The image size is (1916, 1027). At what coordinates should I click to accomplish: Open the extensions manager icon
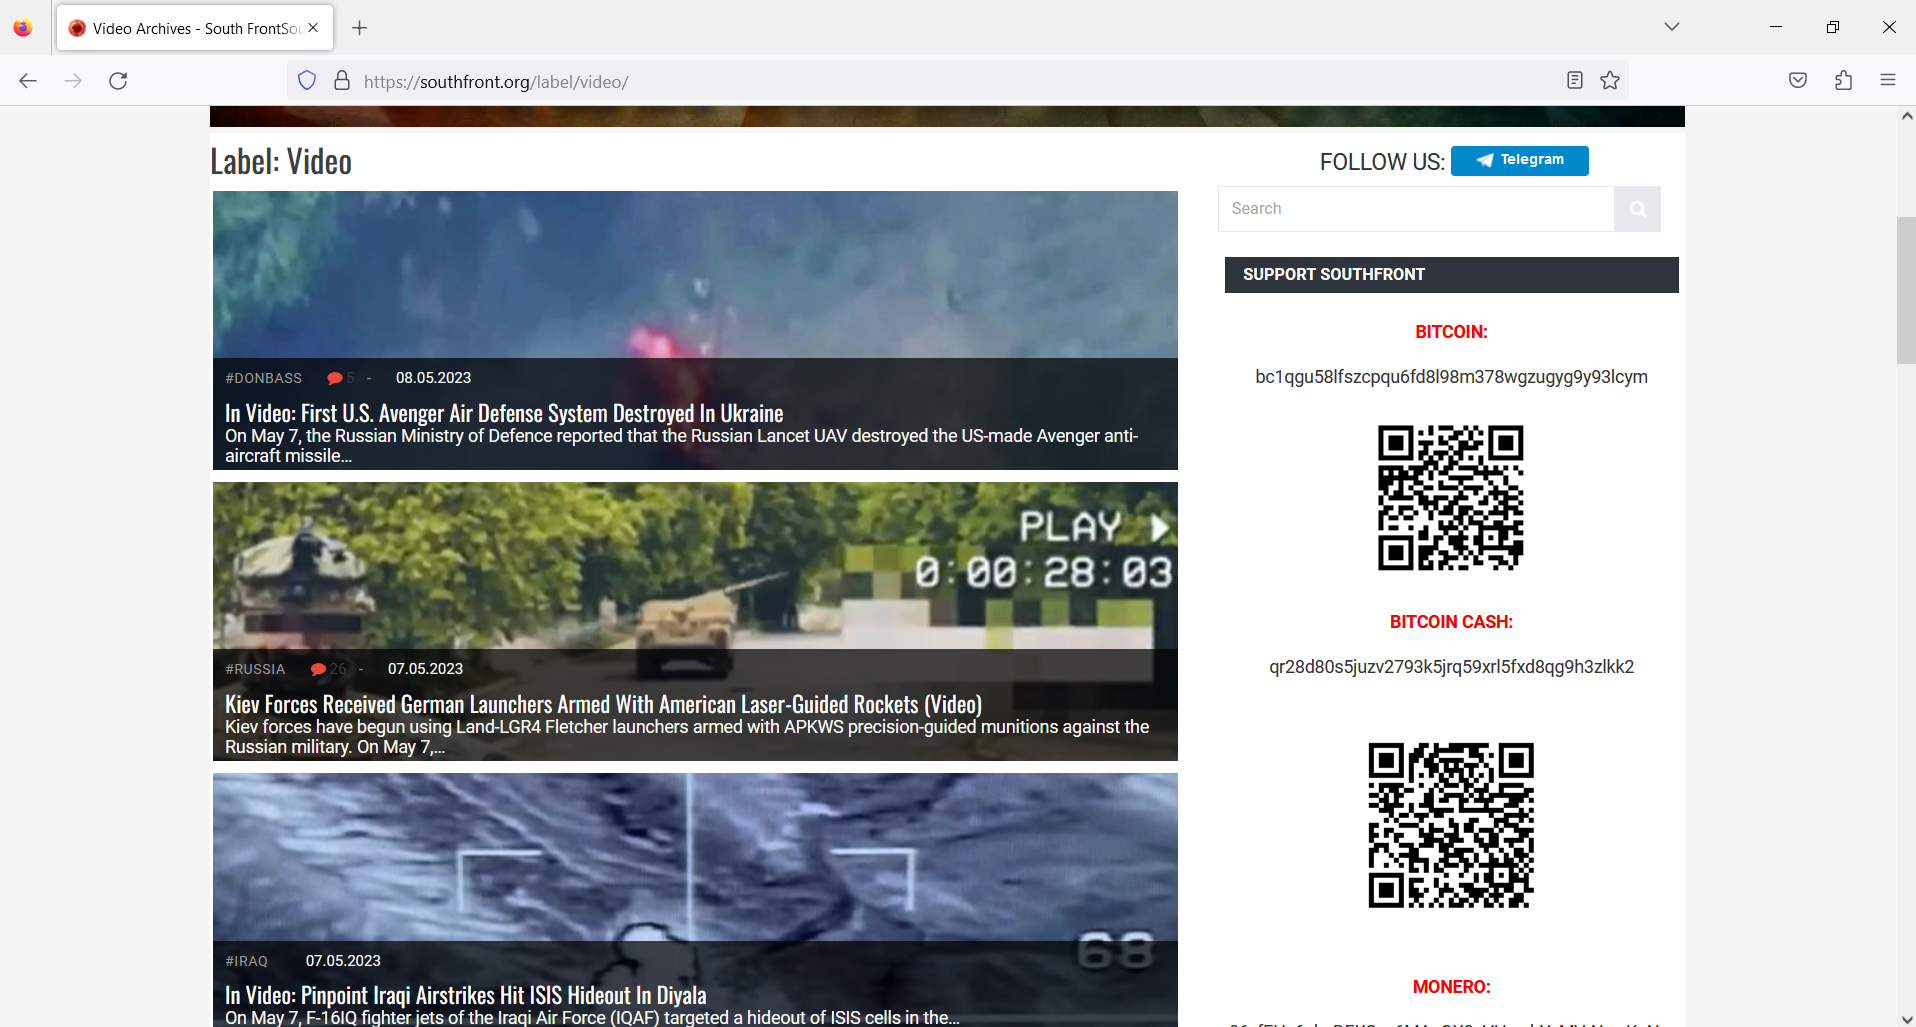click(x=1843, y=80)
